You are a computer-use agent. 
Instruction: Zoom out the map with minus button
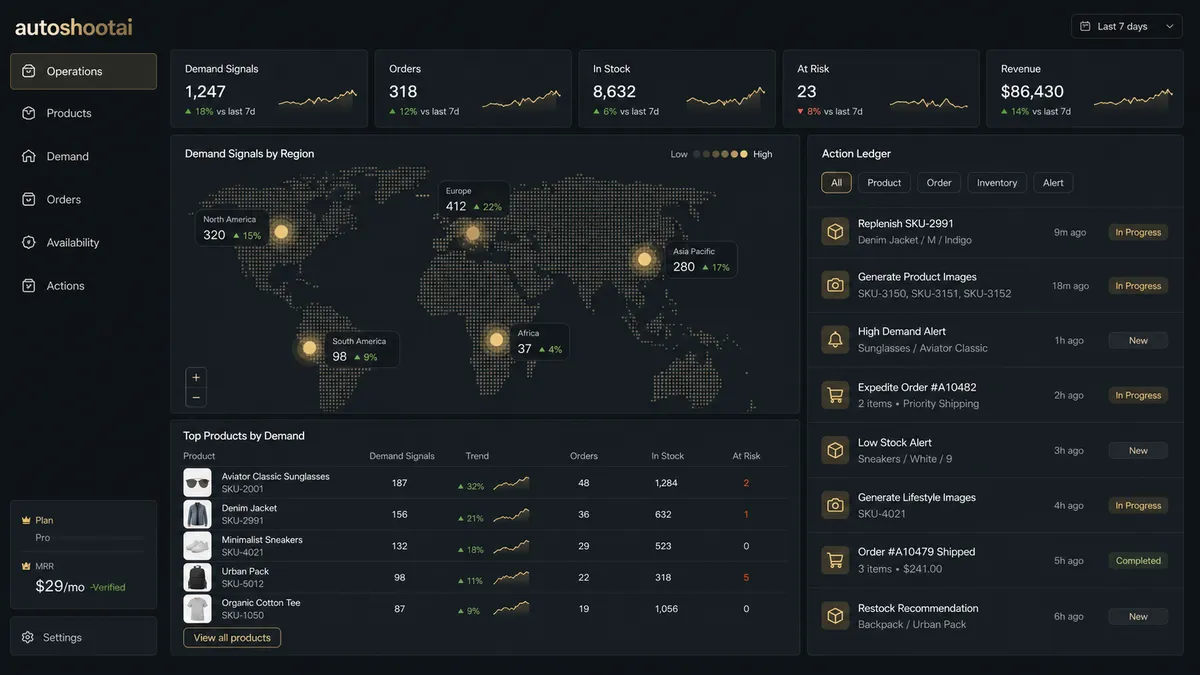196,397
